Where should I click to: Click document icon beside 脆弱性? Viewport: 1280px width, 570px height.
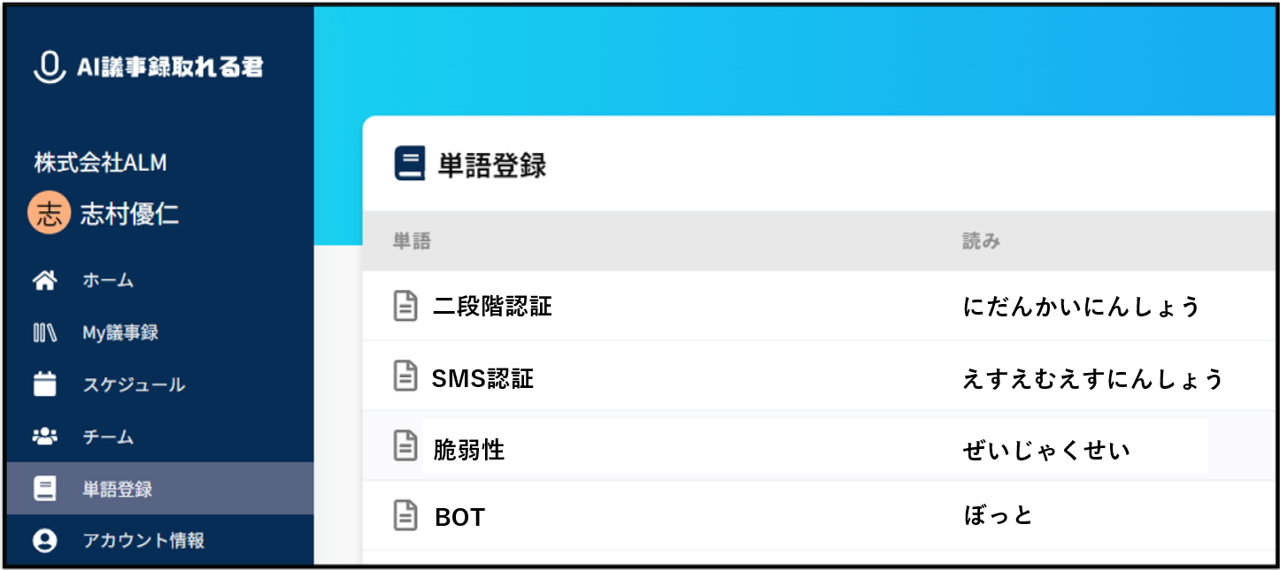point(405,446)
